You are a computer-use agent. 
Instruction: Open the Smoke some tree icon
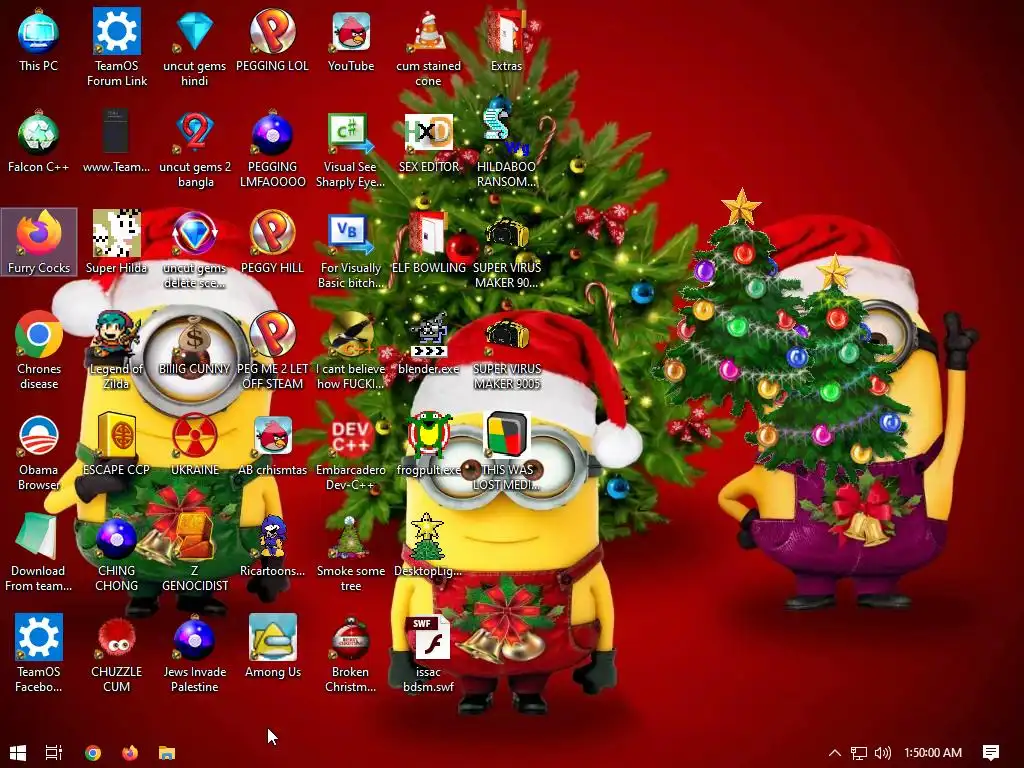point(351,552)
